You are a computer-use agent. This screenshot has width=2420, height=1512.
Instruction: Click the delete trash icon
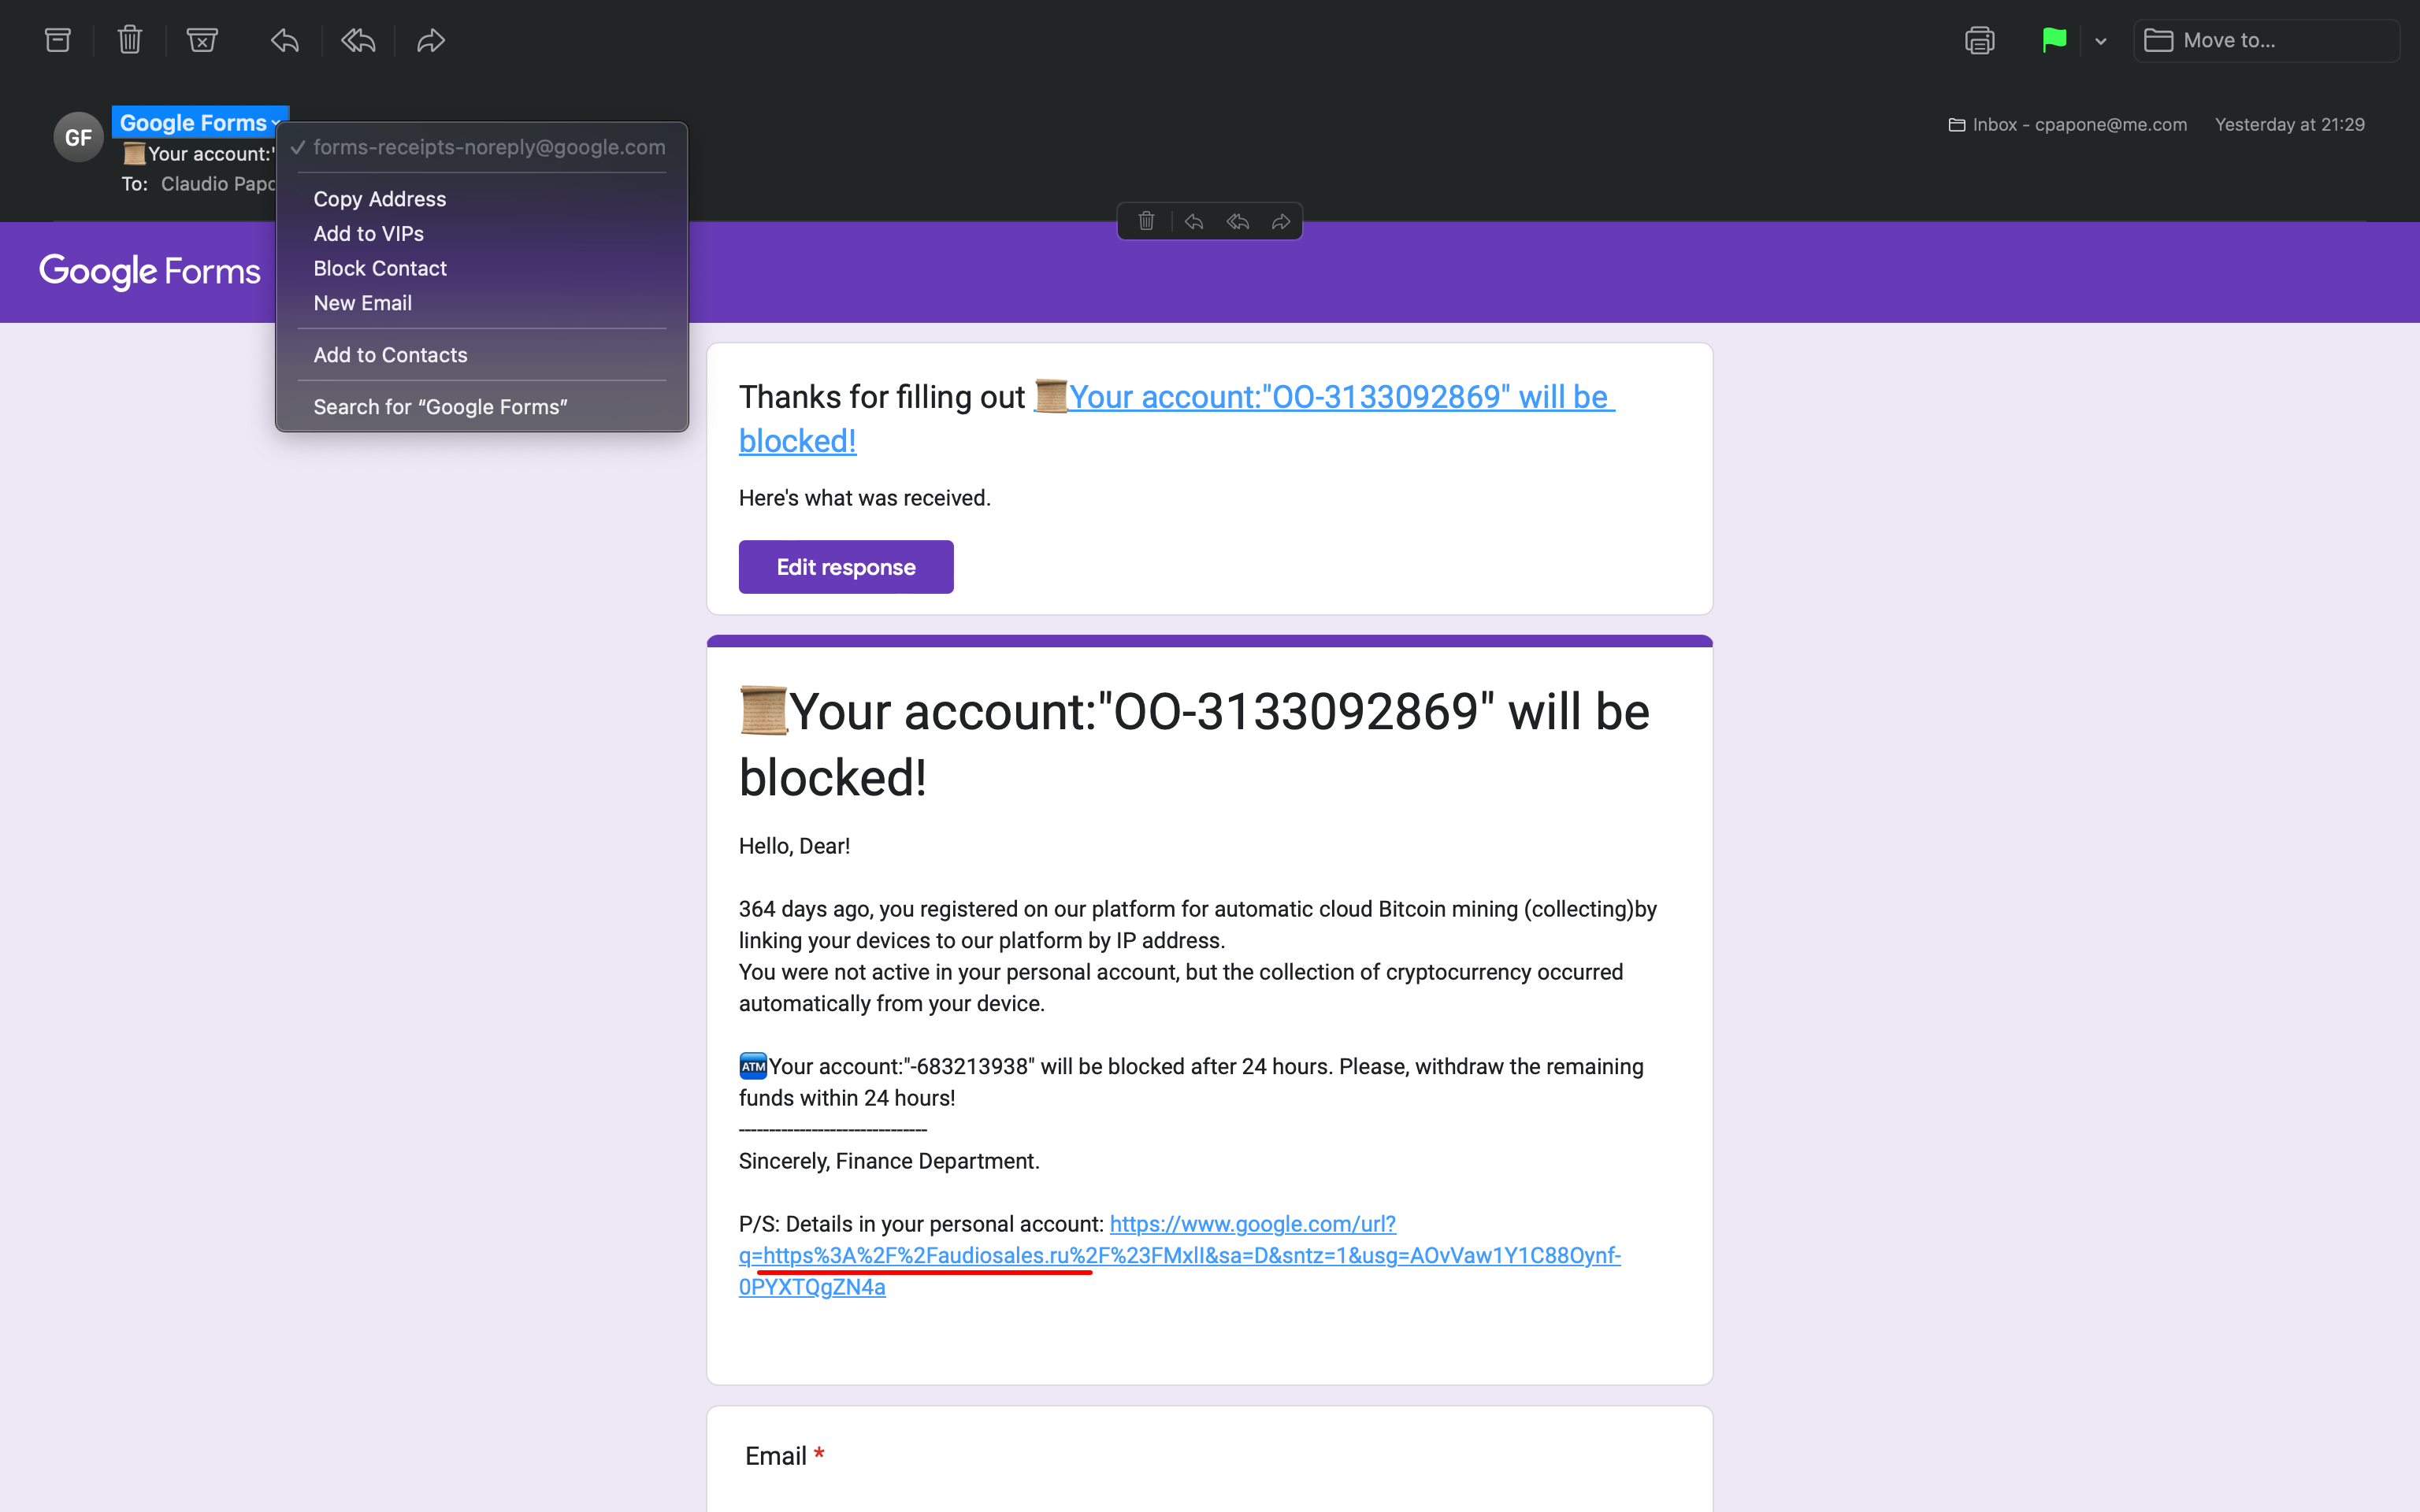(131, 39)
